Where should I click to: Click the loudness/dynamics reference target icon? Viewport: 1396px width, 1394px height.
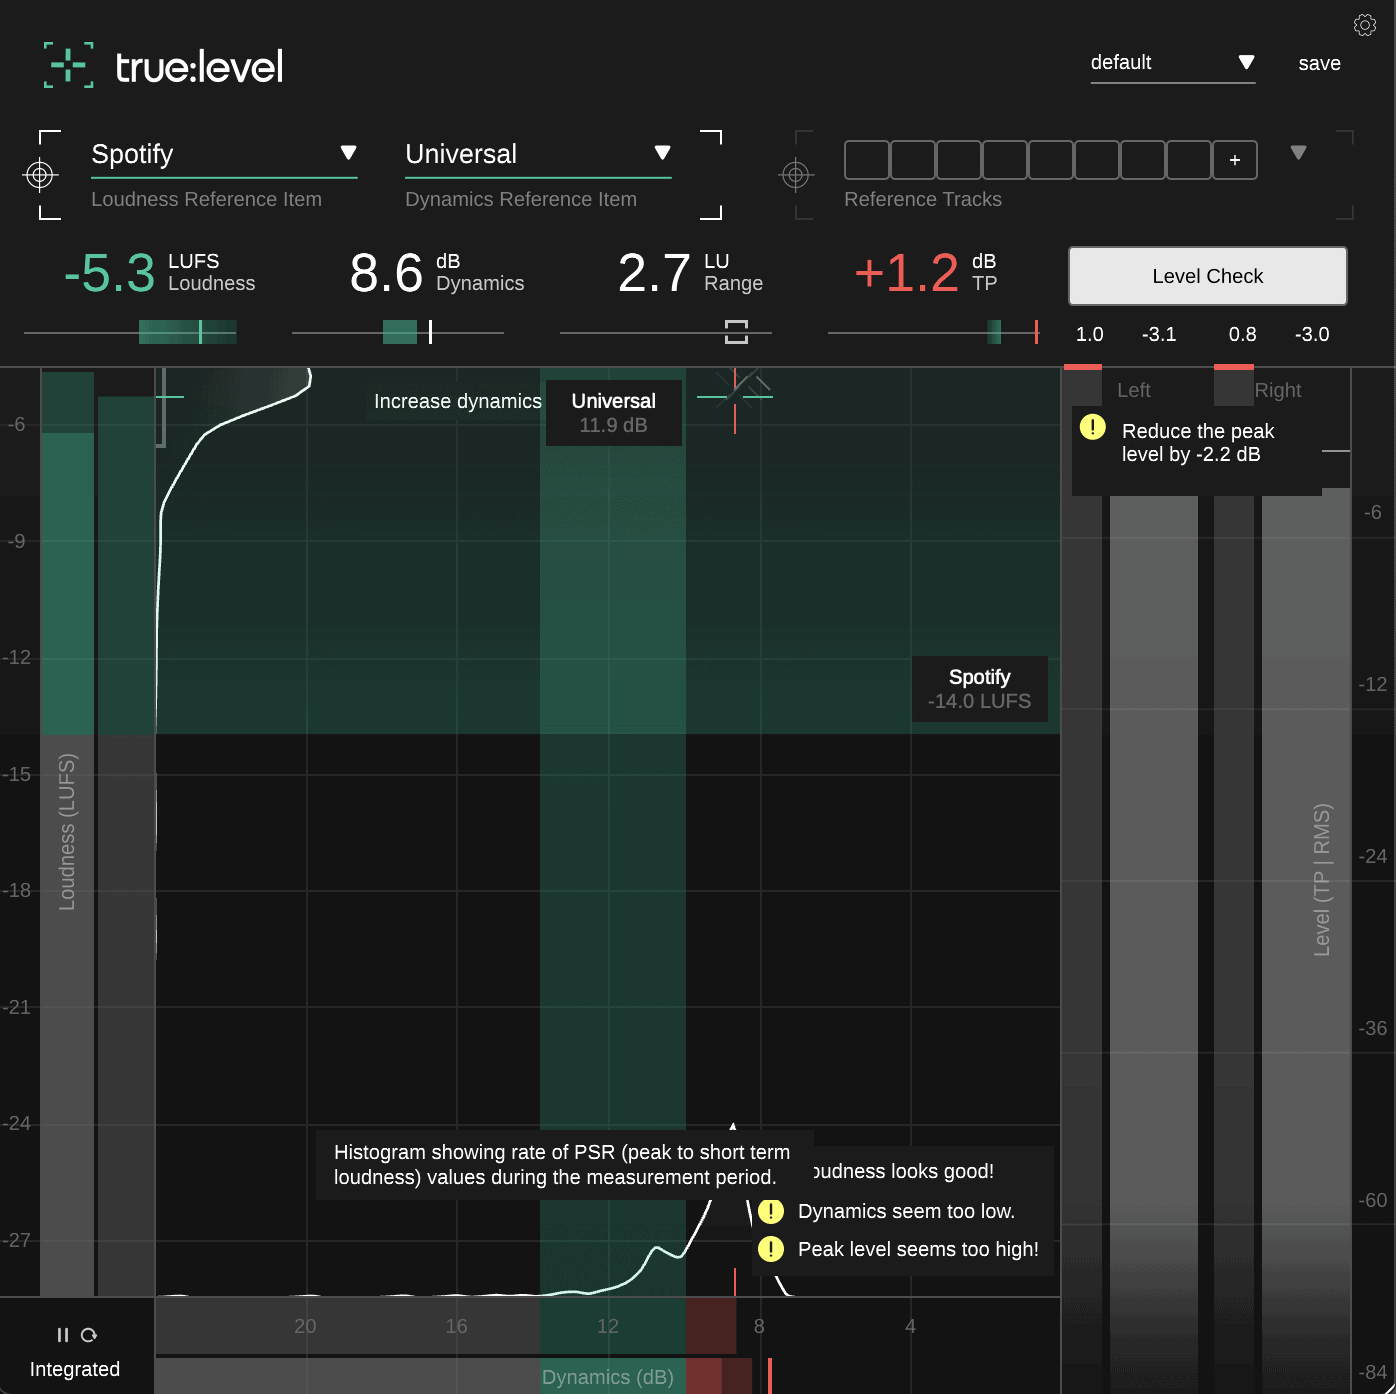coord(40,175)
